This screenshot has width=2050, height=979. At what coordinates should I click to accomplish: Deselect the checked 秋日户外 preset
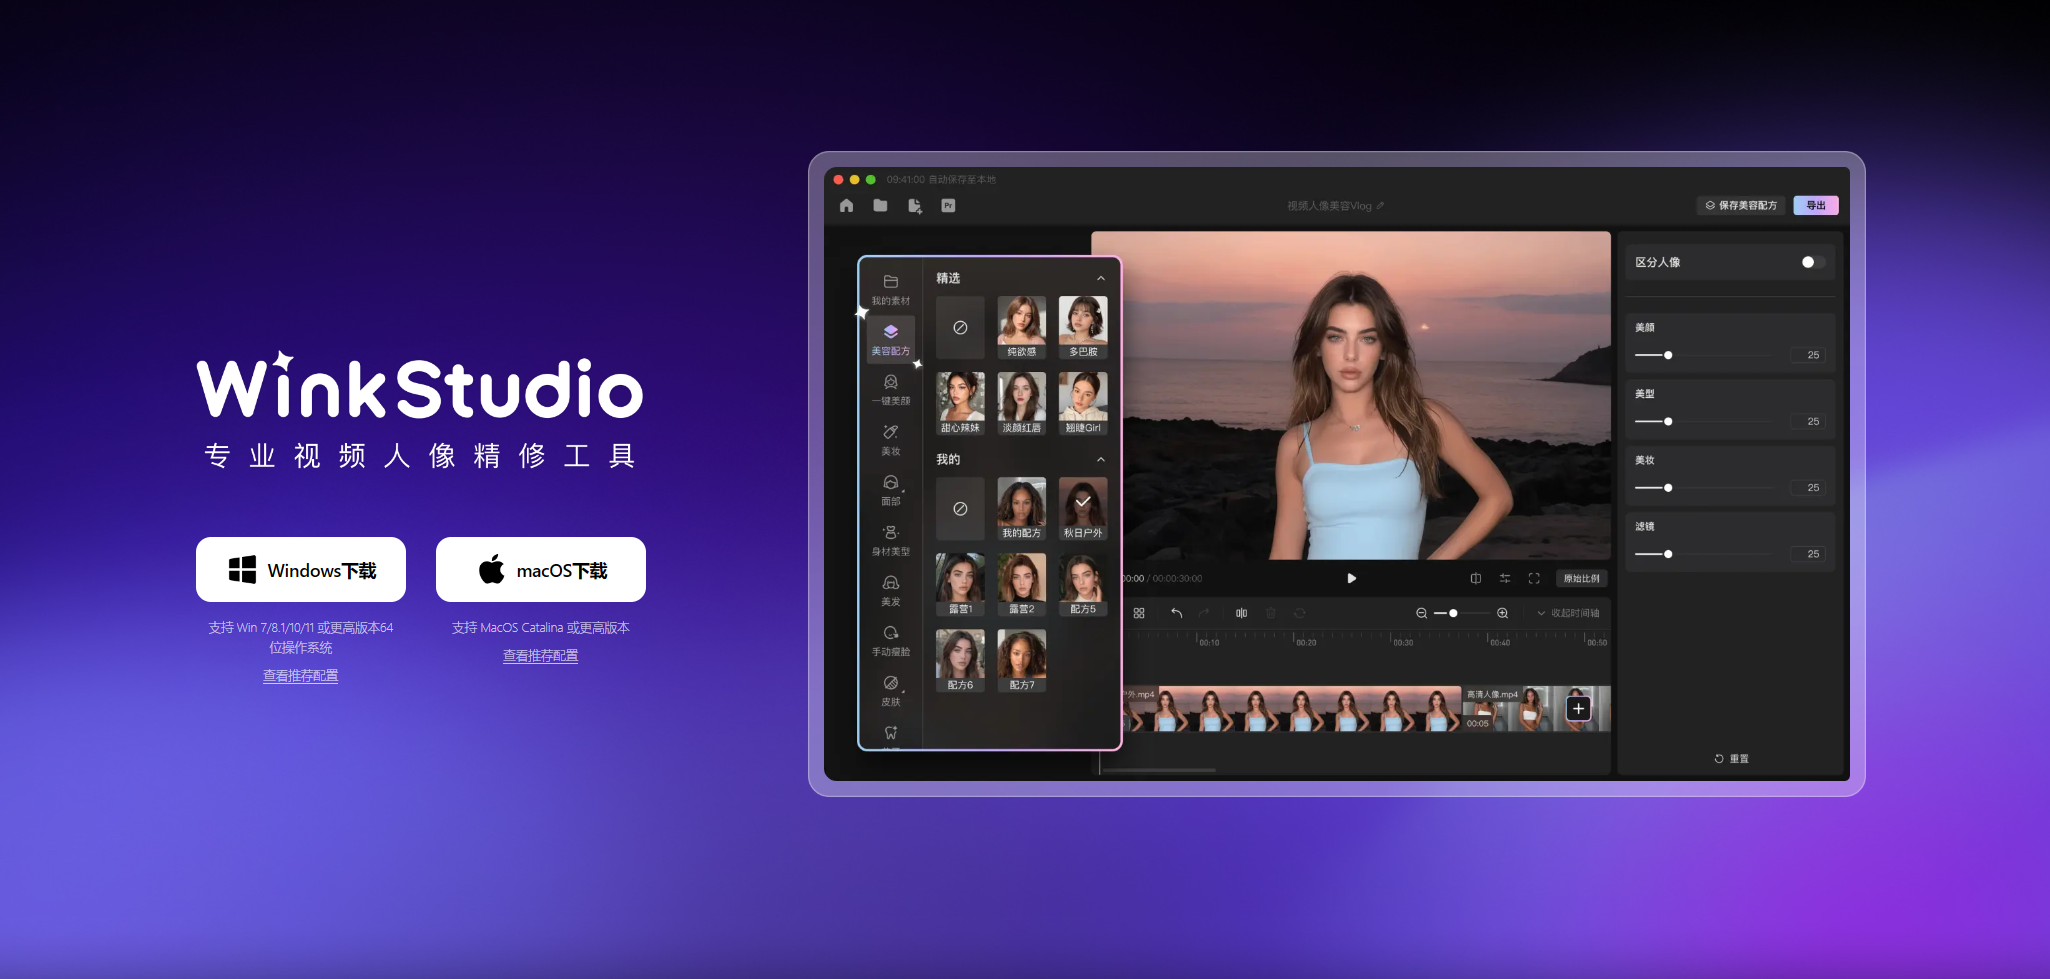point(1083,508)
